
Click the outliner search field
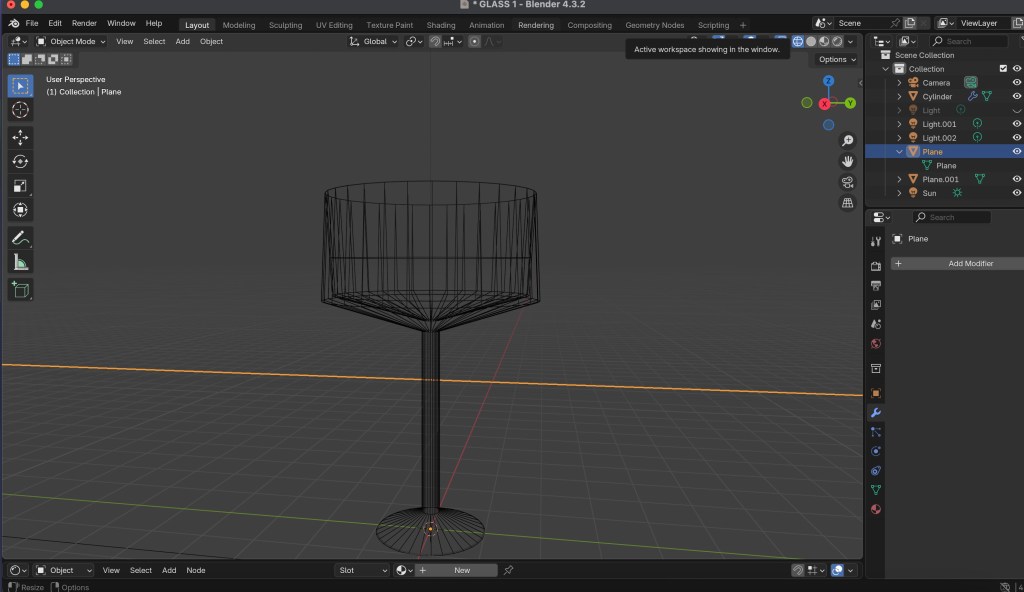click(966, 41)
